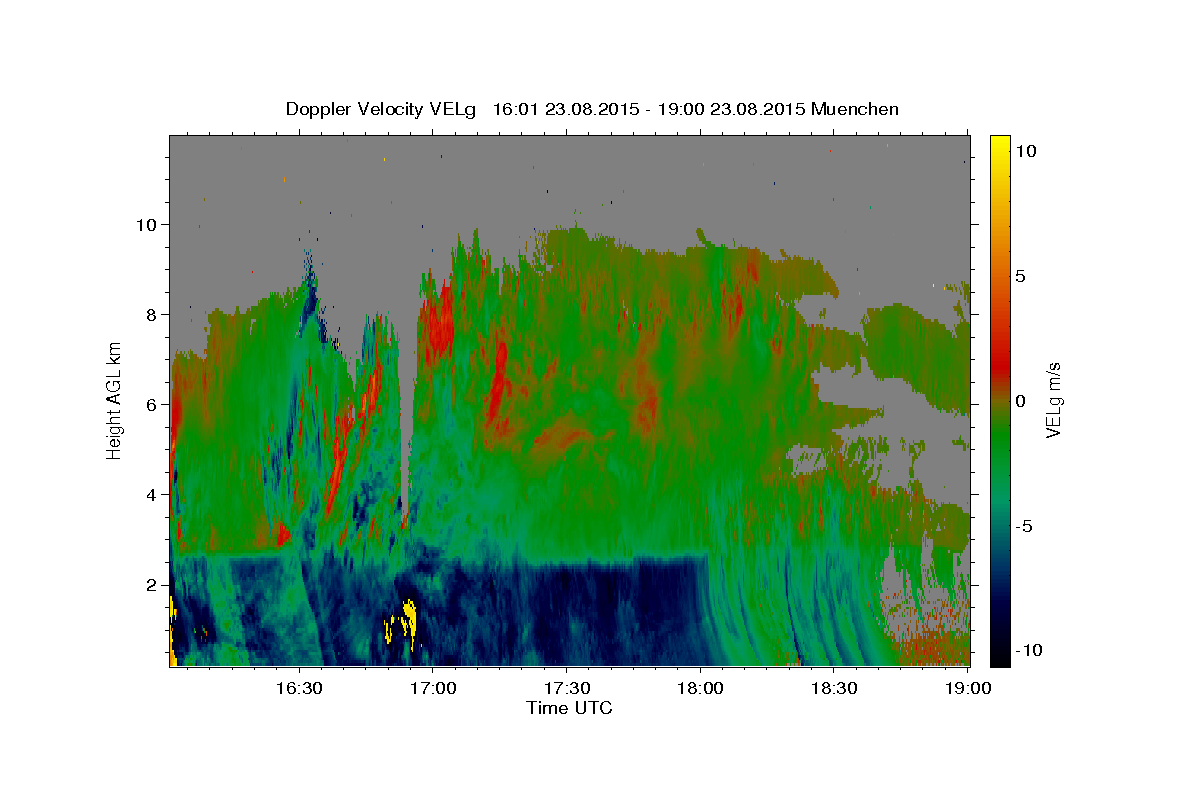This screenshot has height=800, width=1200.
Task: Click the "Muenchen" location text in title
Action: tap(855, 109)
